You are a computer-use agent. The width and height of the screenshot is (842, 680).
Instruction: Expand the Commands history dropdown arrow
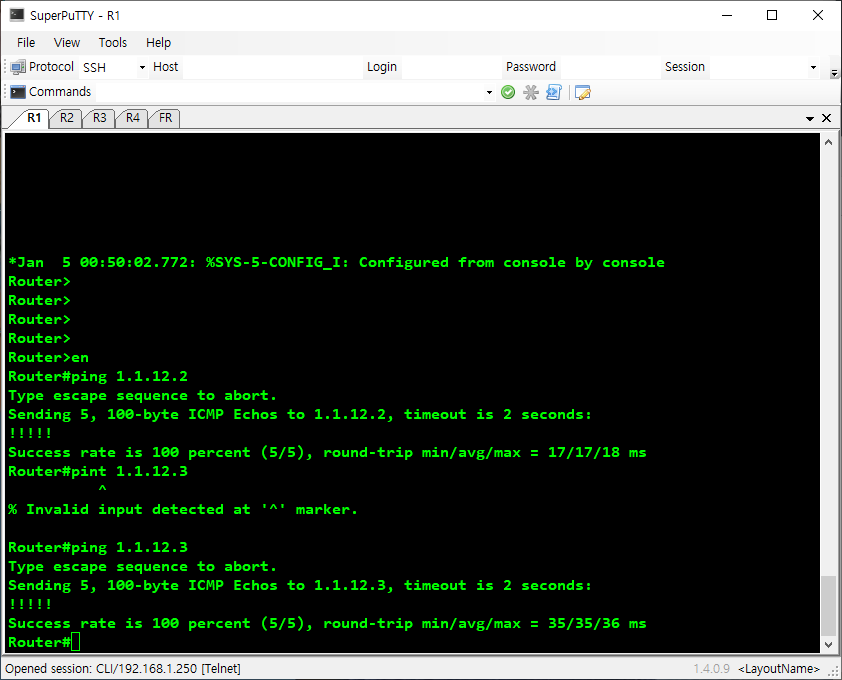tap(489, 92)
